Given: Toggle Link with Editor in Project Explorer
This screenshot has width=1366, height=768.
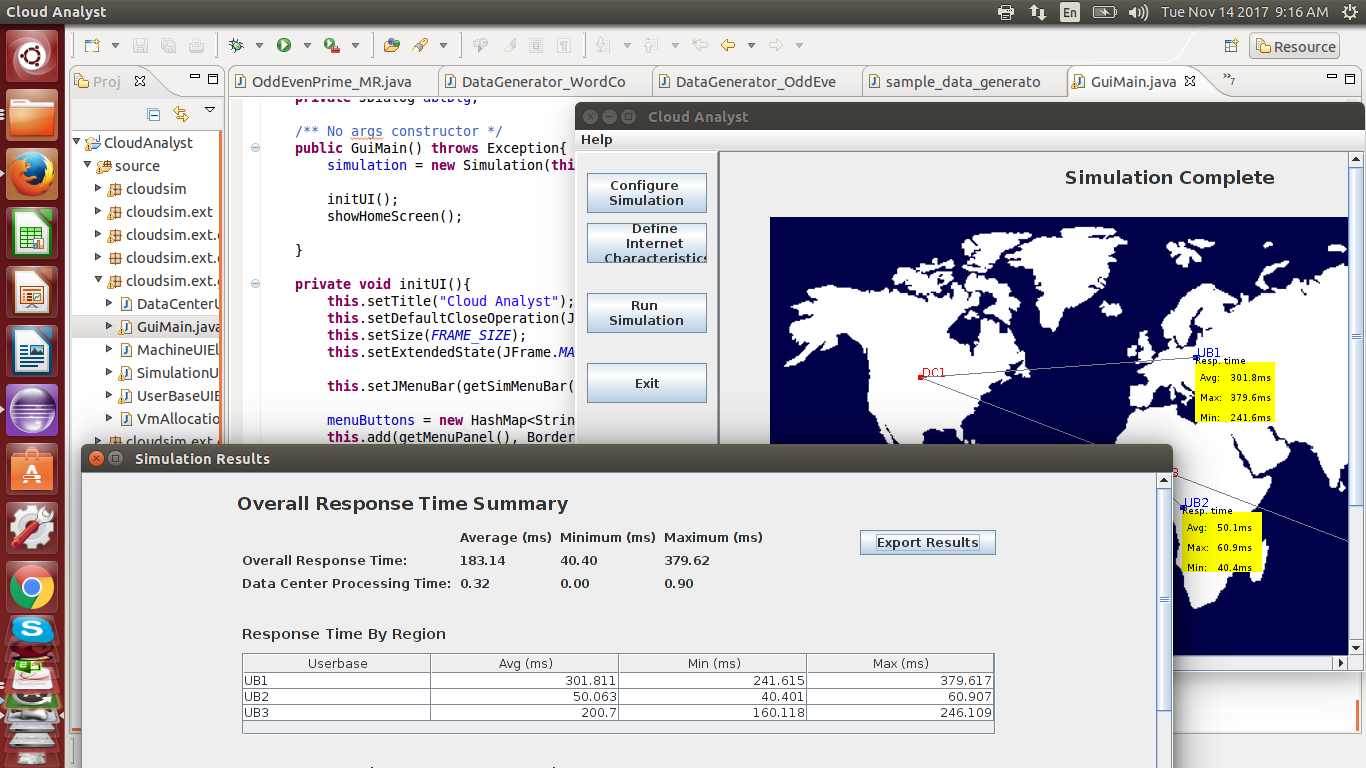Looking at the screenshot, I should 180,115.
